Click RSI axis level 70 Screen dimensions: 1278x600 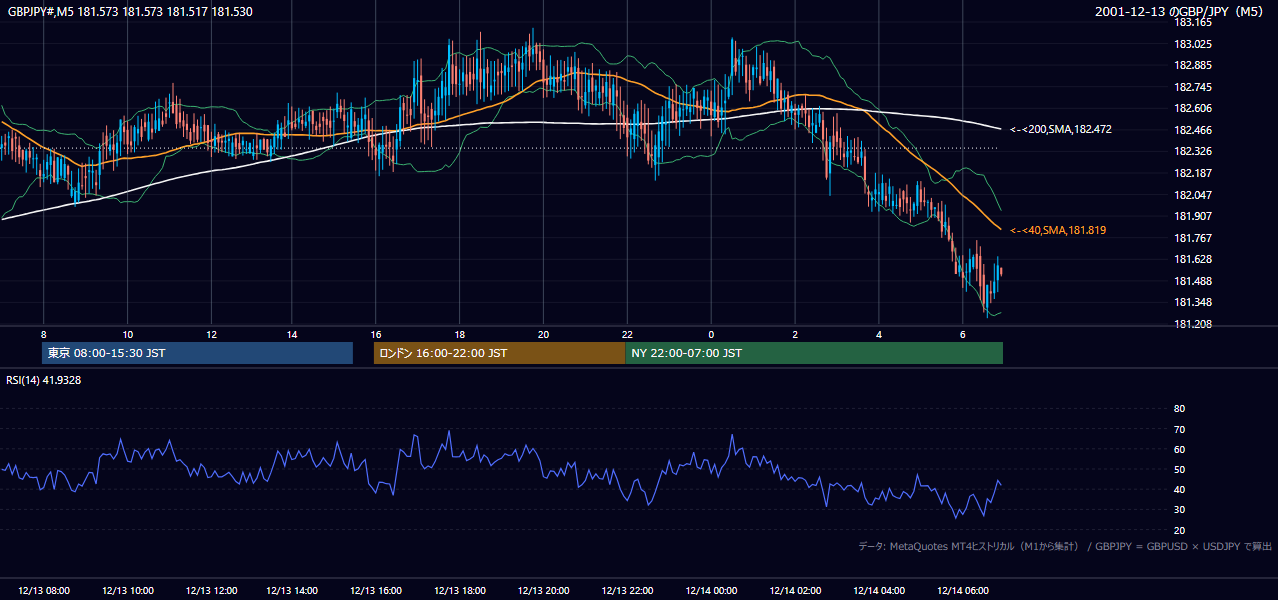[1179, 429]
